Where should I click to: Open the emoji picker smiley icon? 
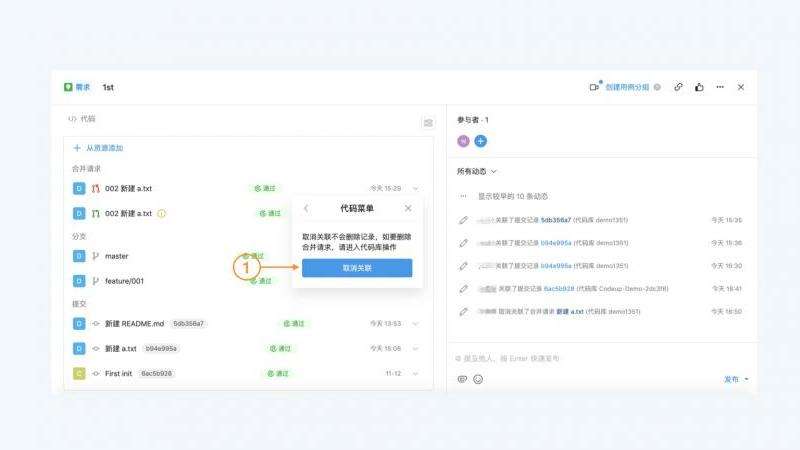point(478,379)
